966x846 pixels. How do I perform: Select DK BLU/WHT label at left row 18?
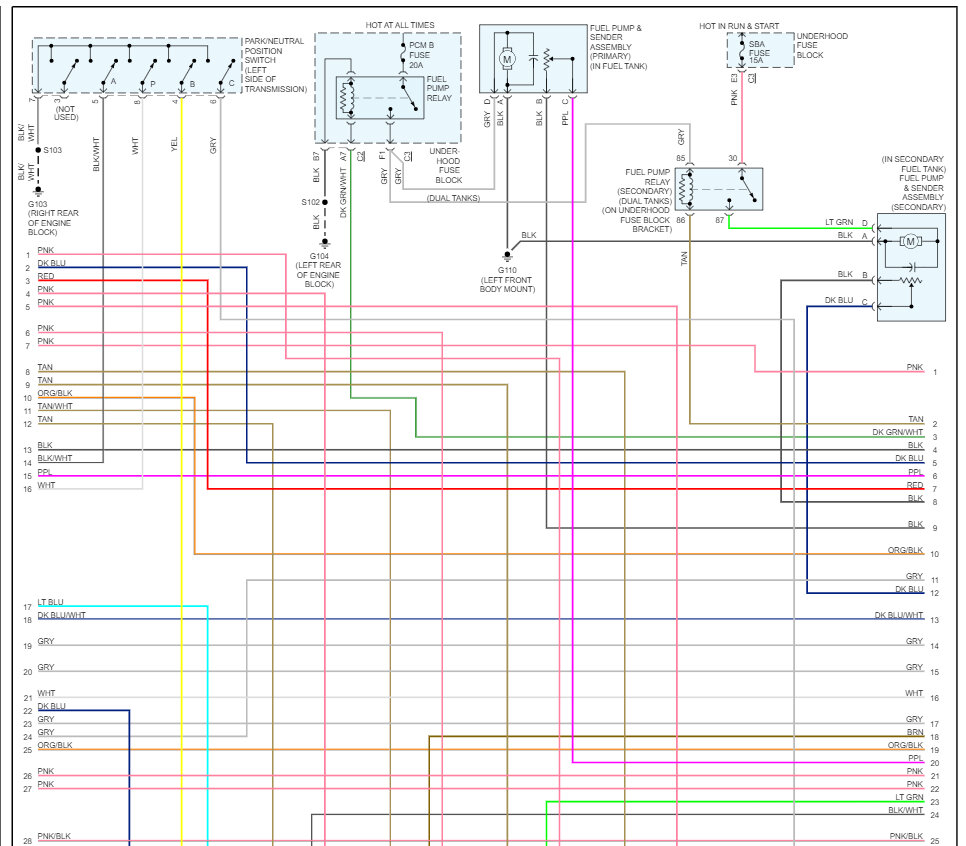coord(61,615)
